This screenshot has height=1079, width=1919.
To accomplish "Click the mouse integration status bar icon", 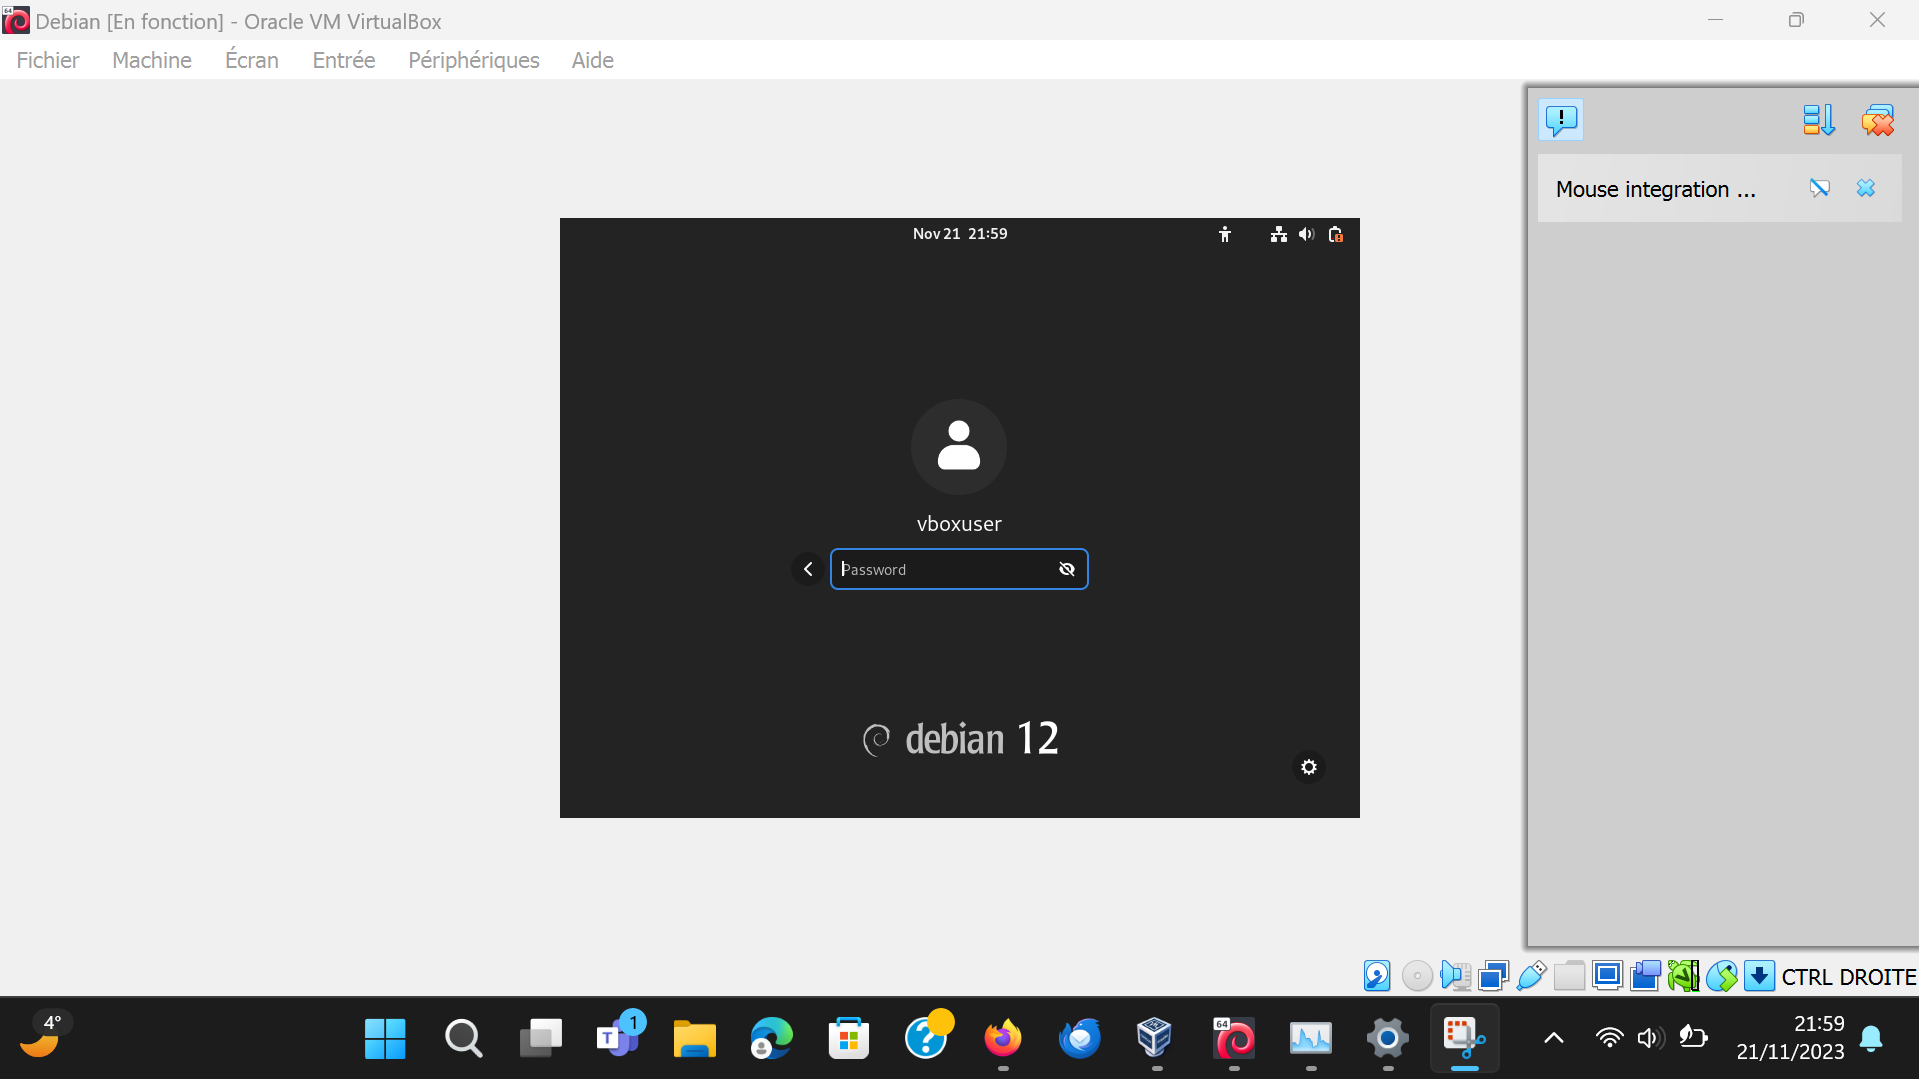I will 1721,976.
